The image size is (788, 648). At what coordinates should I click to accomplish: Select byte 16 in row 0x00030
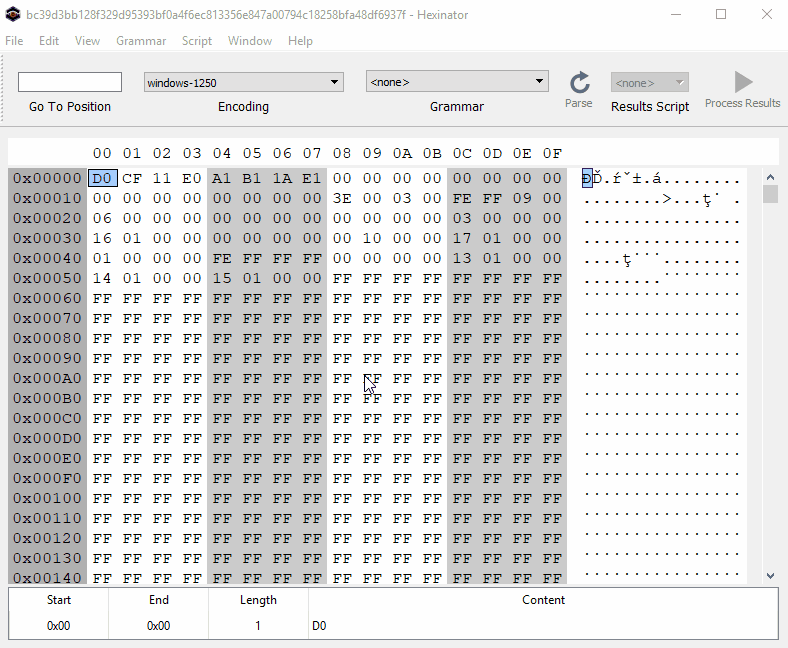[x=102, y=238]
